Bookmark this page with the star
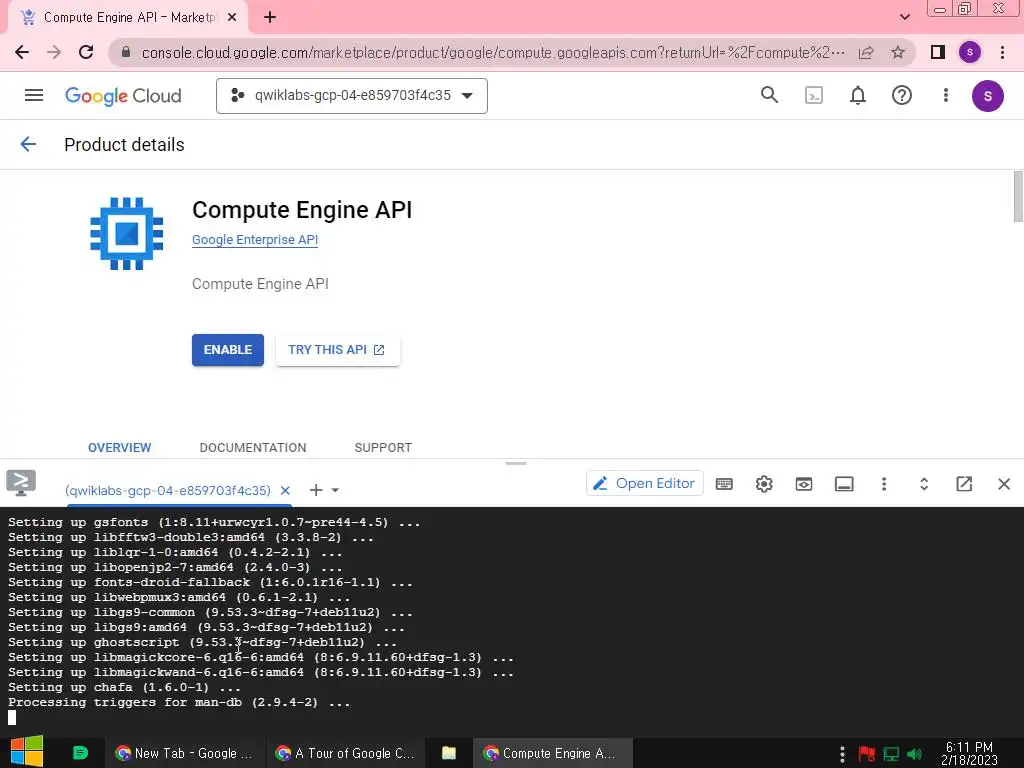Screen dimensions: 1024x768 (x=898, y=52)
